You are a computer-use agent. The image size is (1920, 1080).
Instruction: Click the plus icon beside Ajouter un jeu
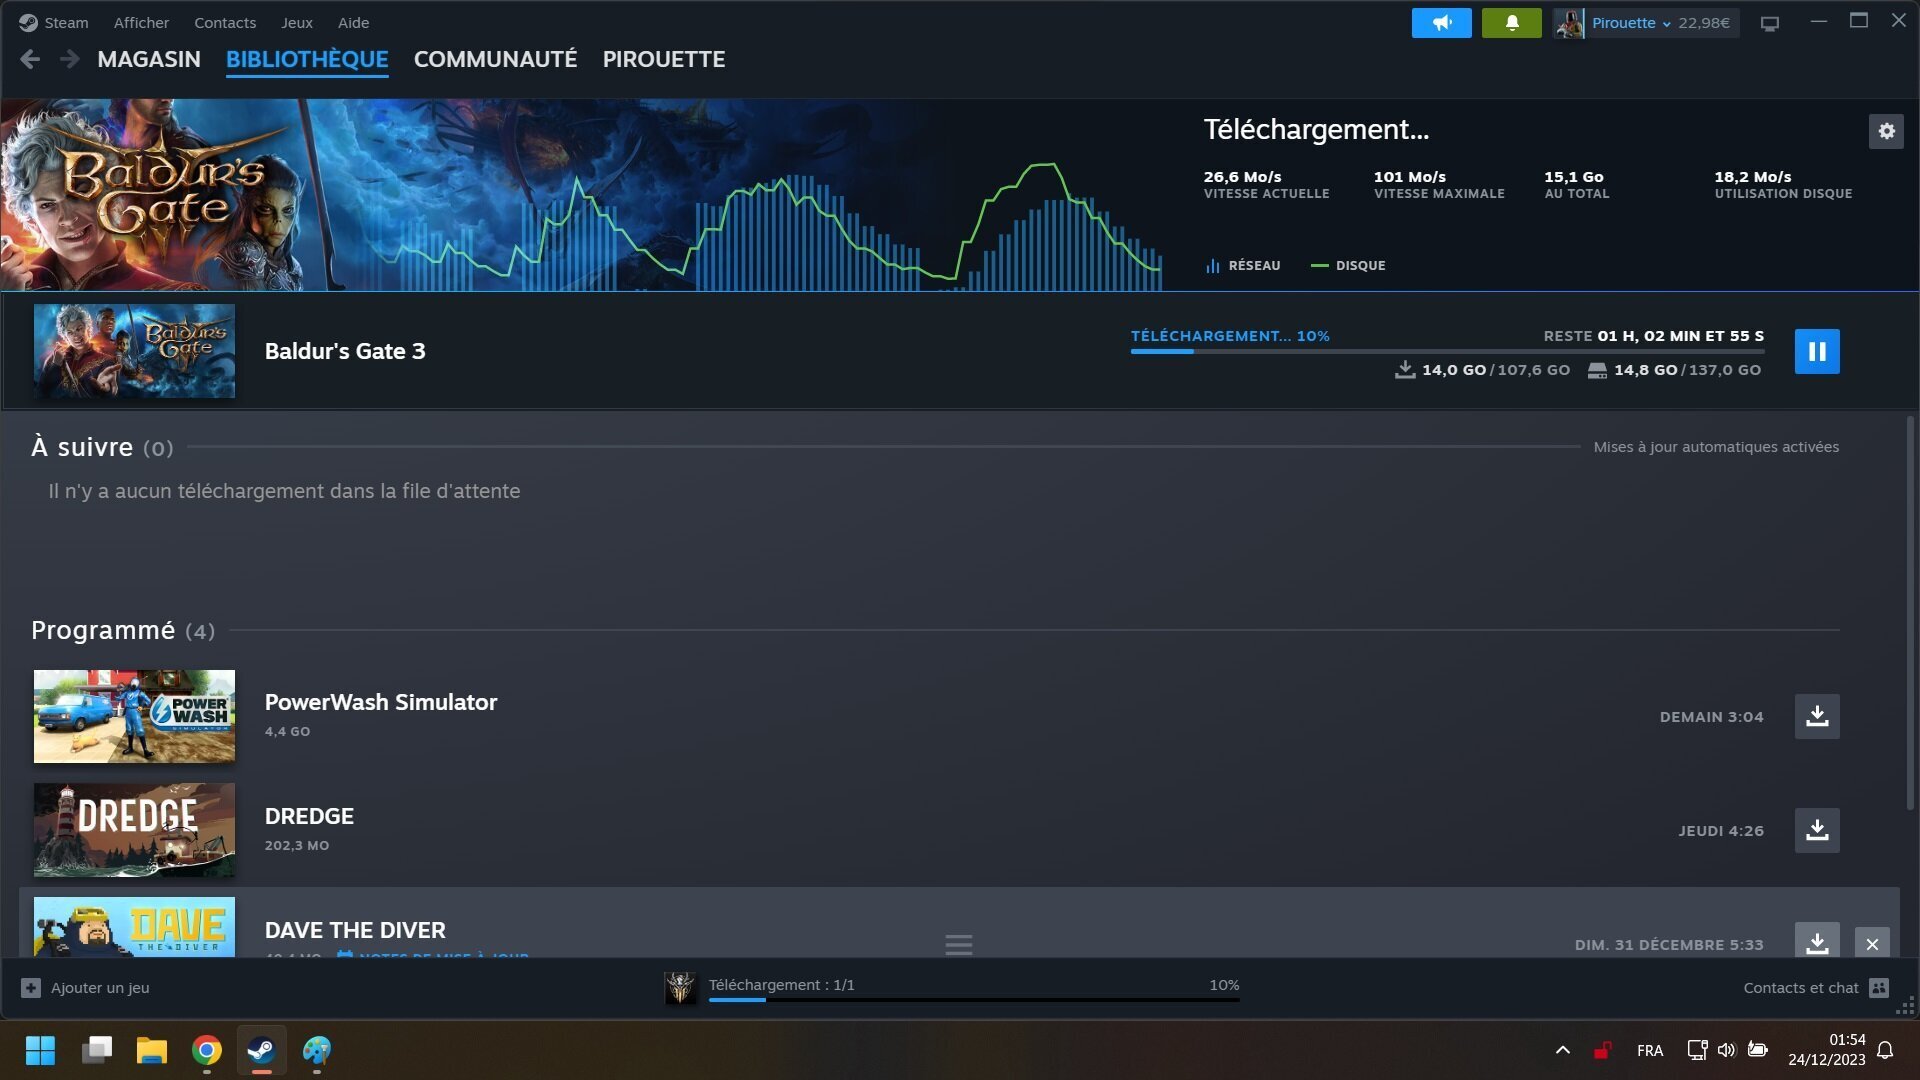click(31, 988)
